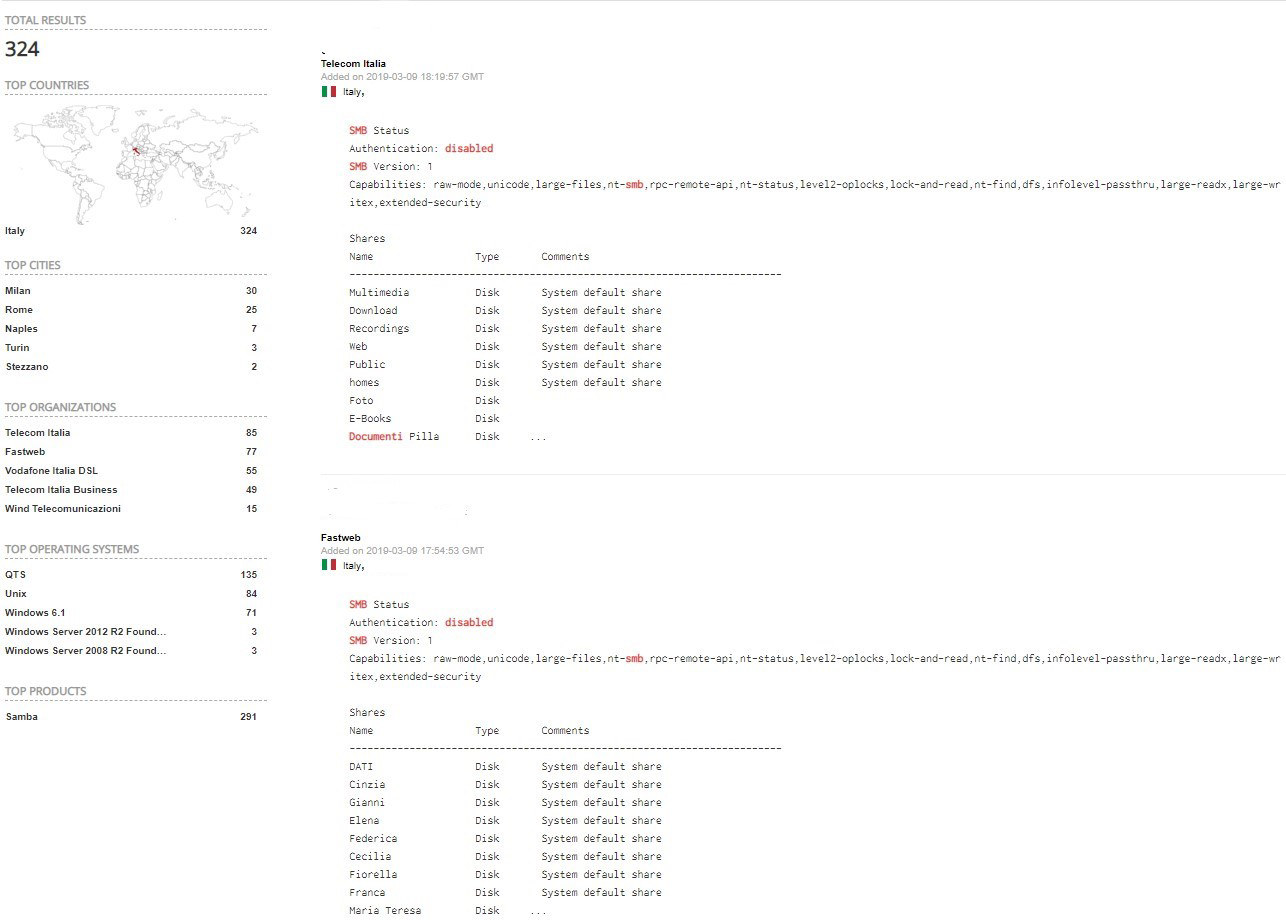1286x920 pixels.
Task: Filter by Windows 6.1 operating system
Action: pos(35,613)
